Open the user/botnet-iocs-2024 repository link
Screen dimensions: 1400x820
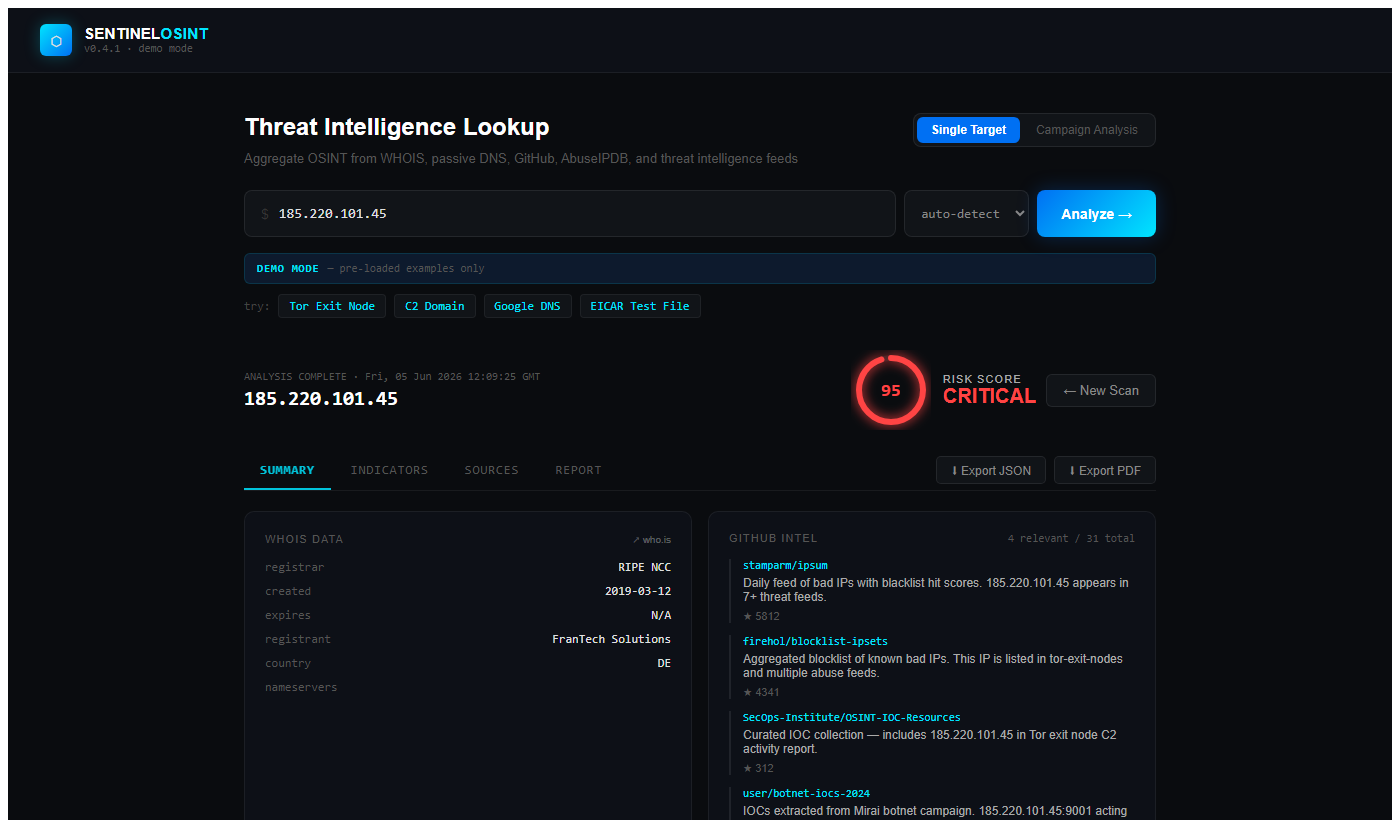pyautogui.click(x=806, y=793)
